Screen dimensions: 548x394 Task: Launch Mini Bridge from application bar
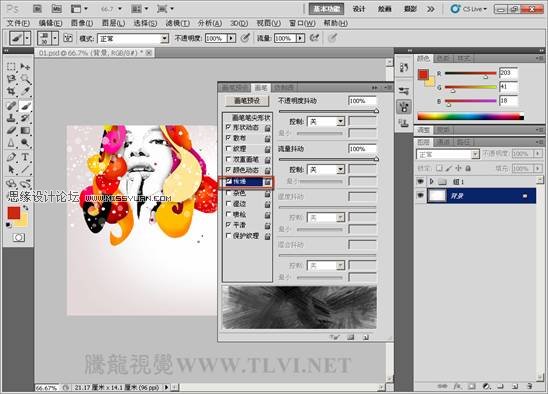[x=56, y=9]
